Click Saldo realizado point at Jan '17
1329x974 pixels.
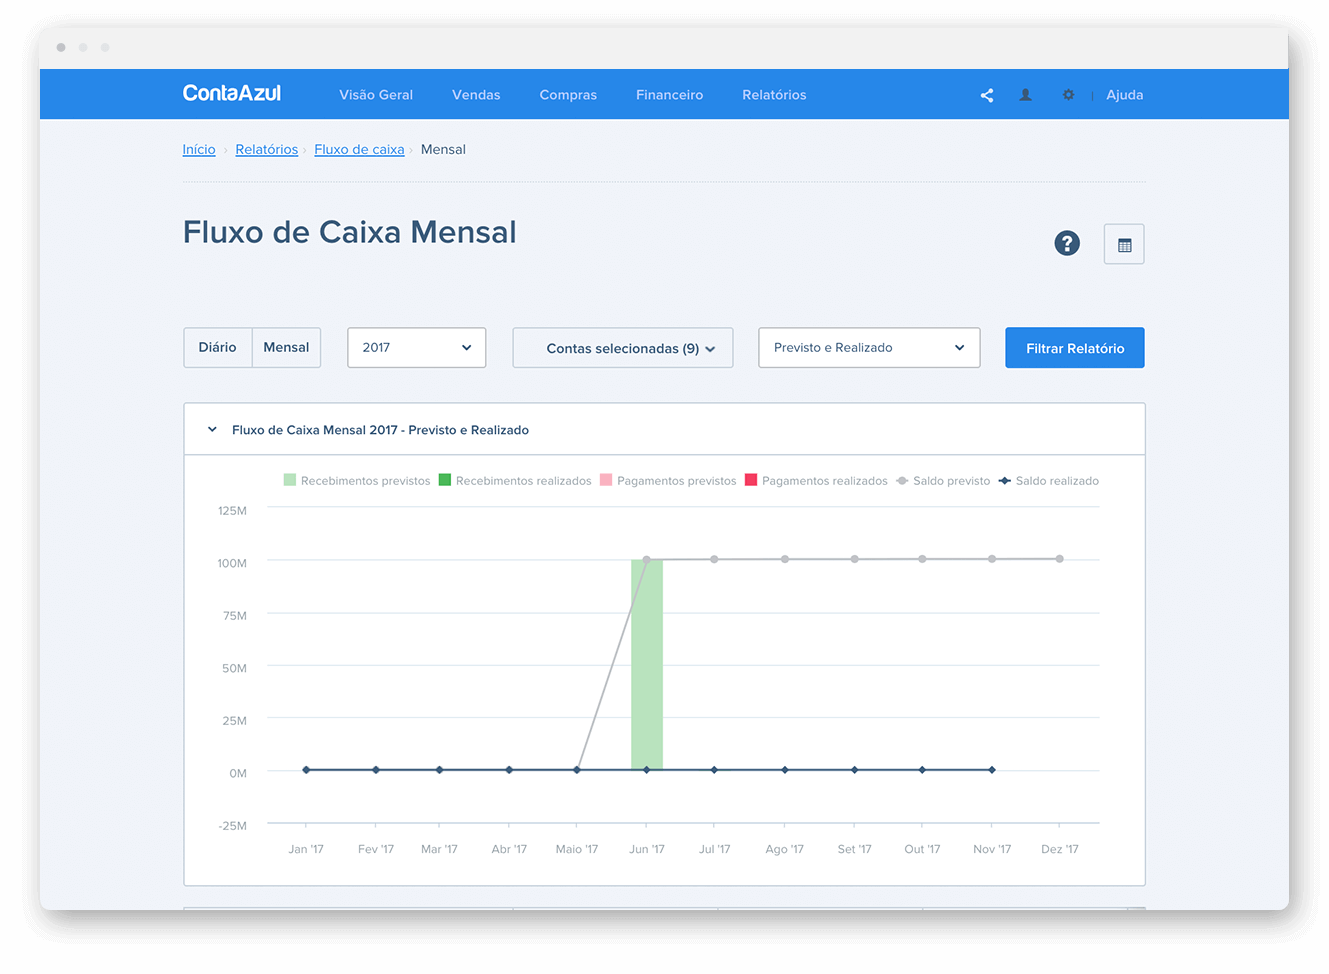[306, 770]
